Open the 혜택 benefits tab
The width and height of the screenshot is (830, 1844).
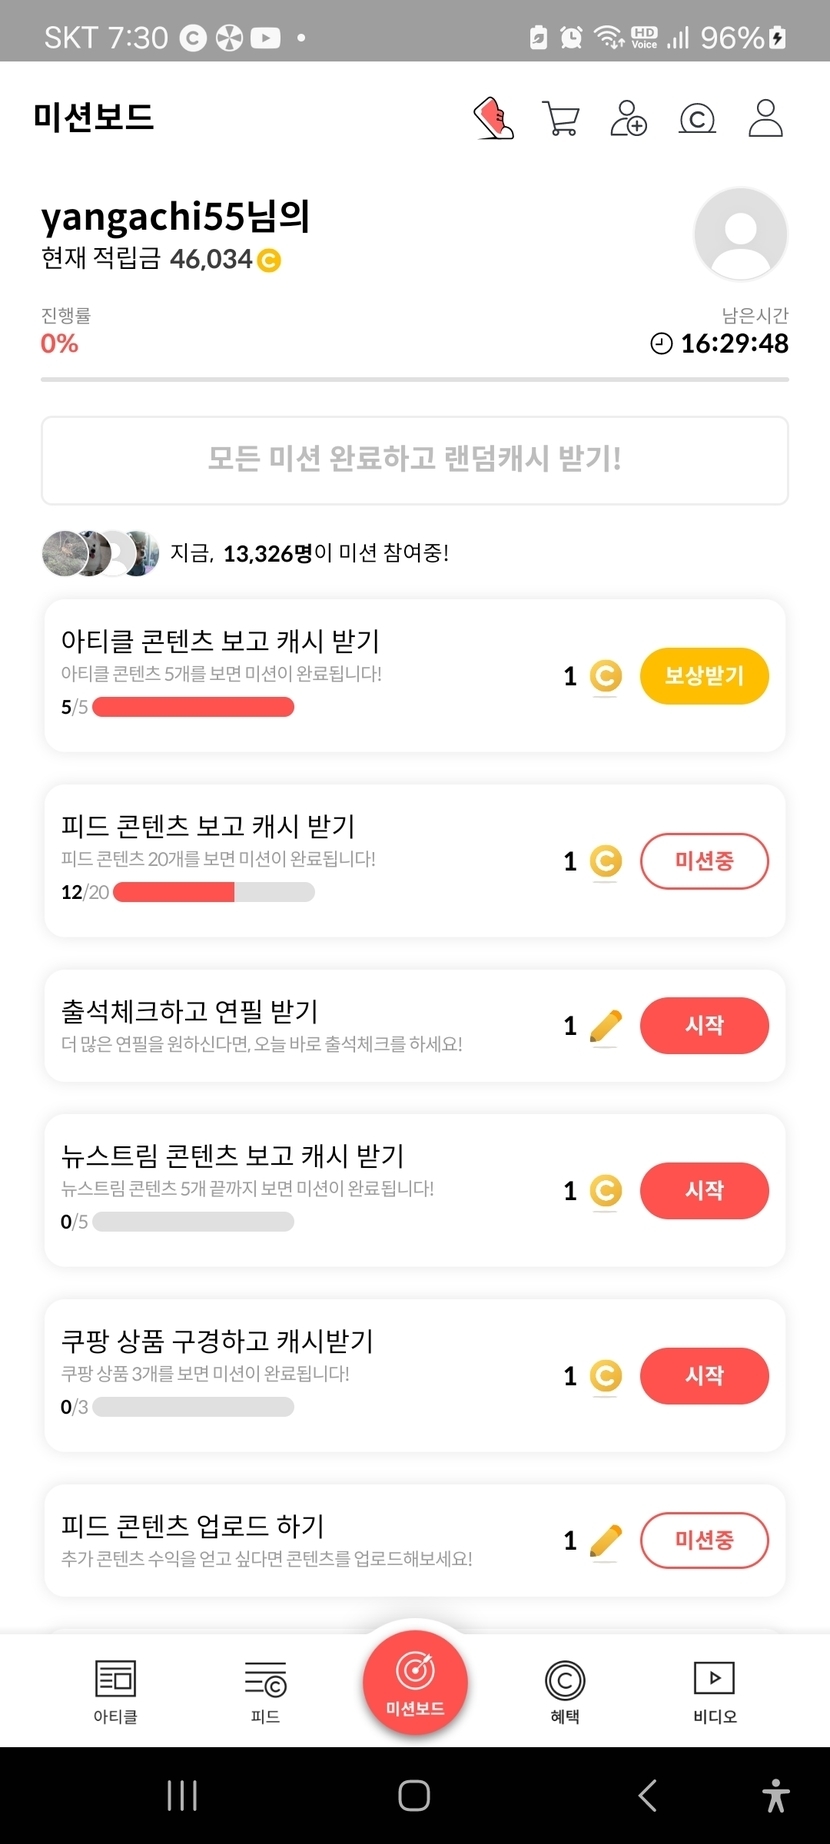565,1690
